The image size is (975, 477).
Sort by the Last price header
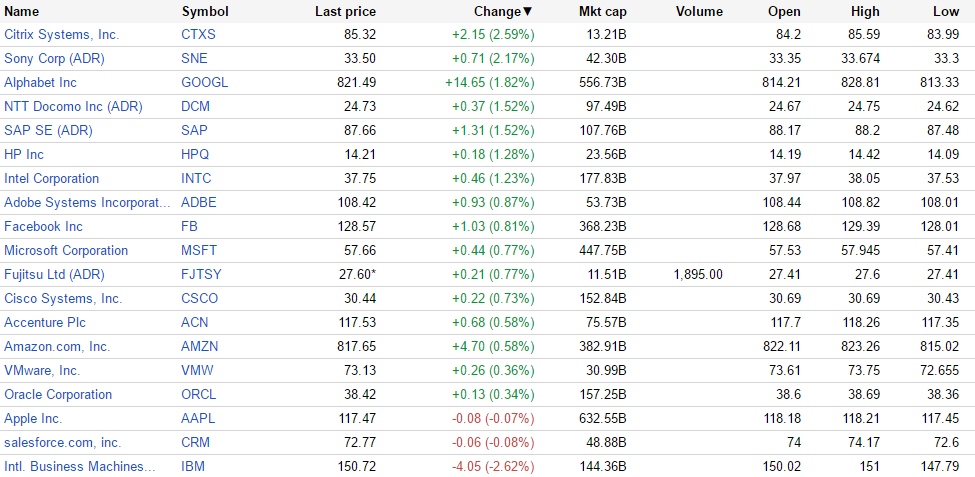pos(345,11)
